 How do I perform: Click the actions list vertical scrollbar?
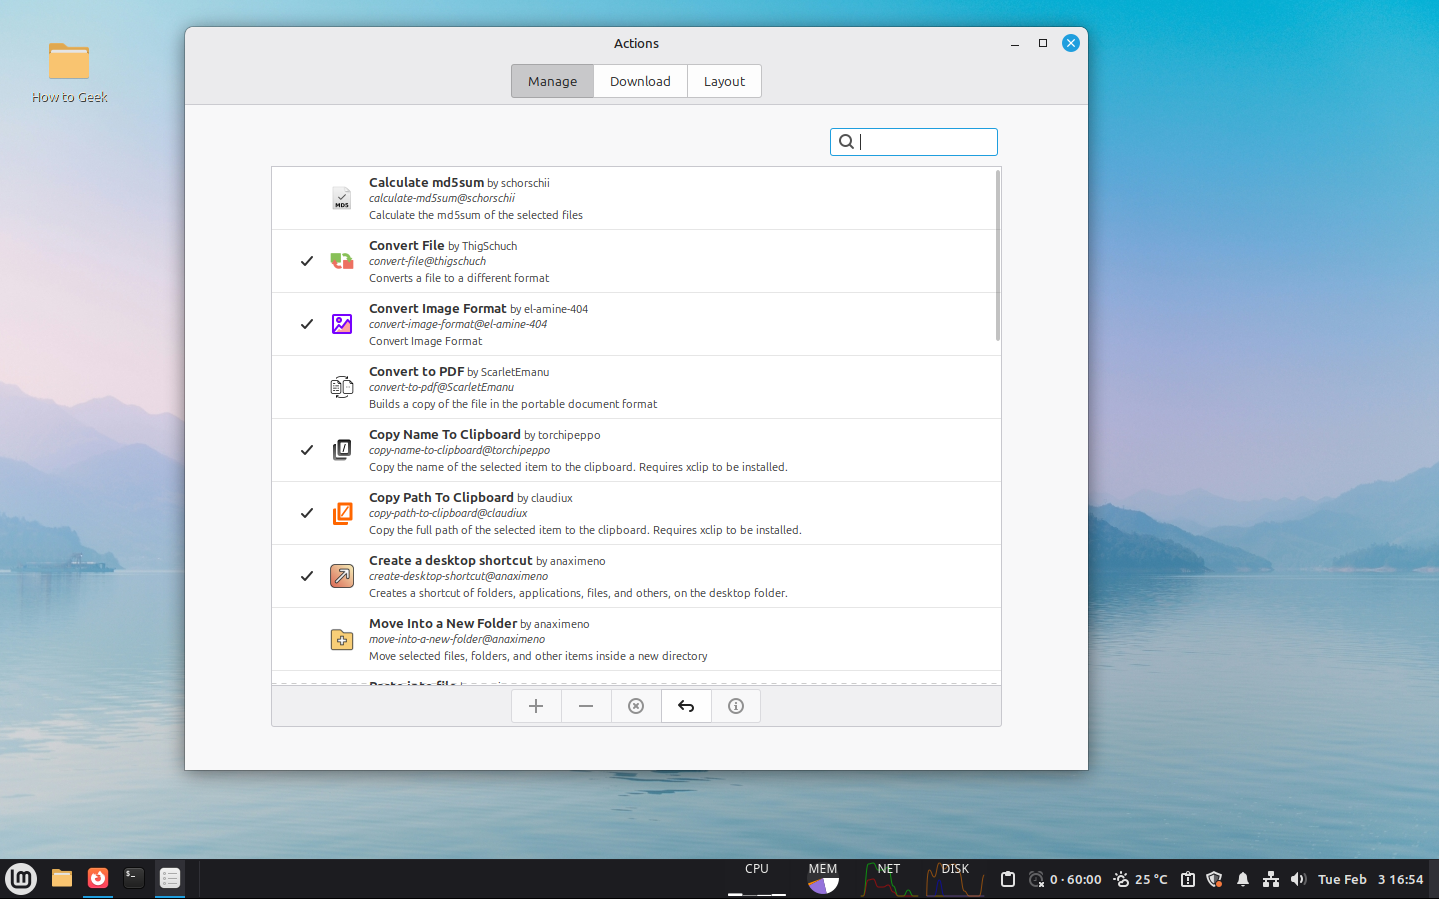[997, 256]
